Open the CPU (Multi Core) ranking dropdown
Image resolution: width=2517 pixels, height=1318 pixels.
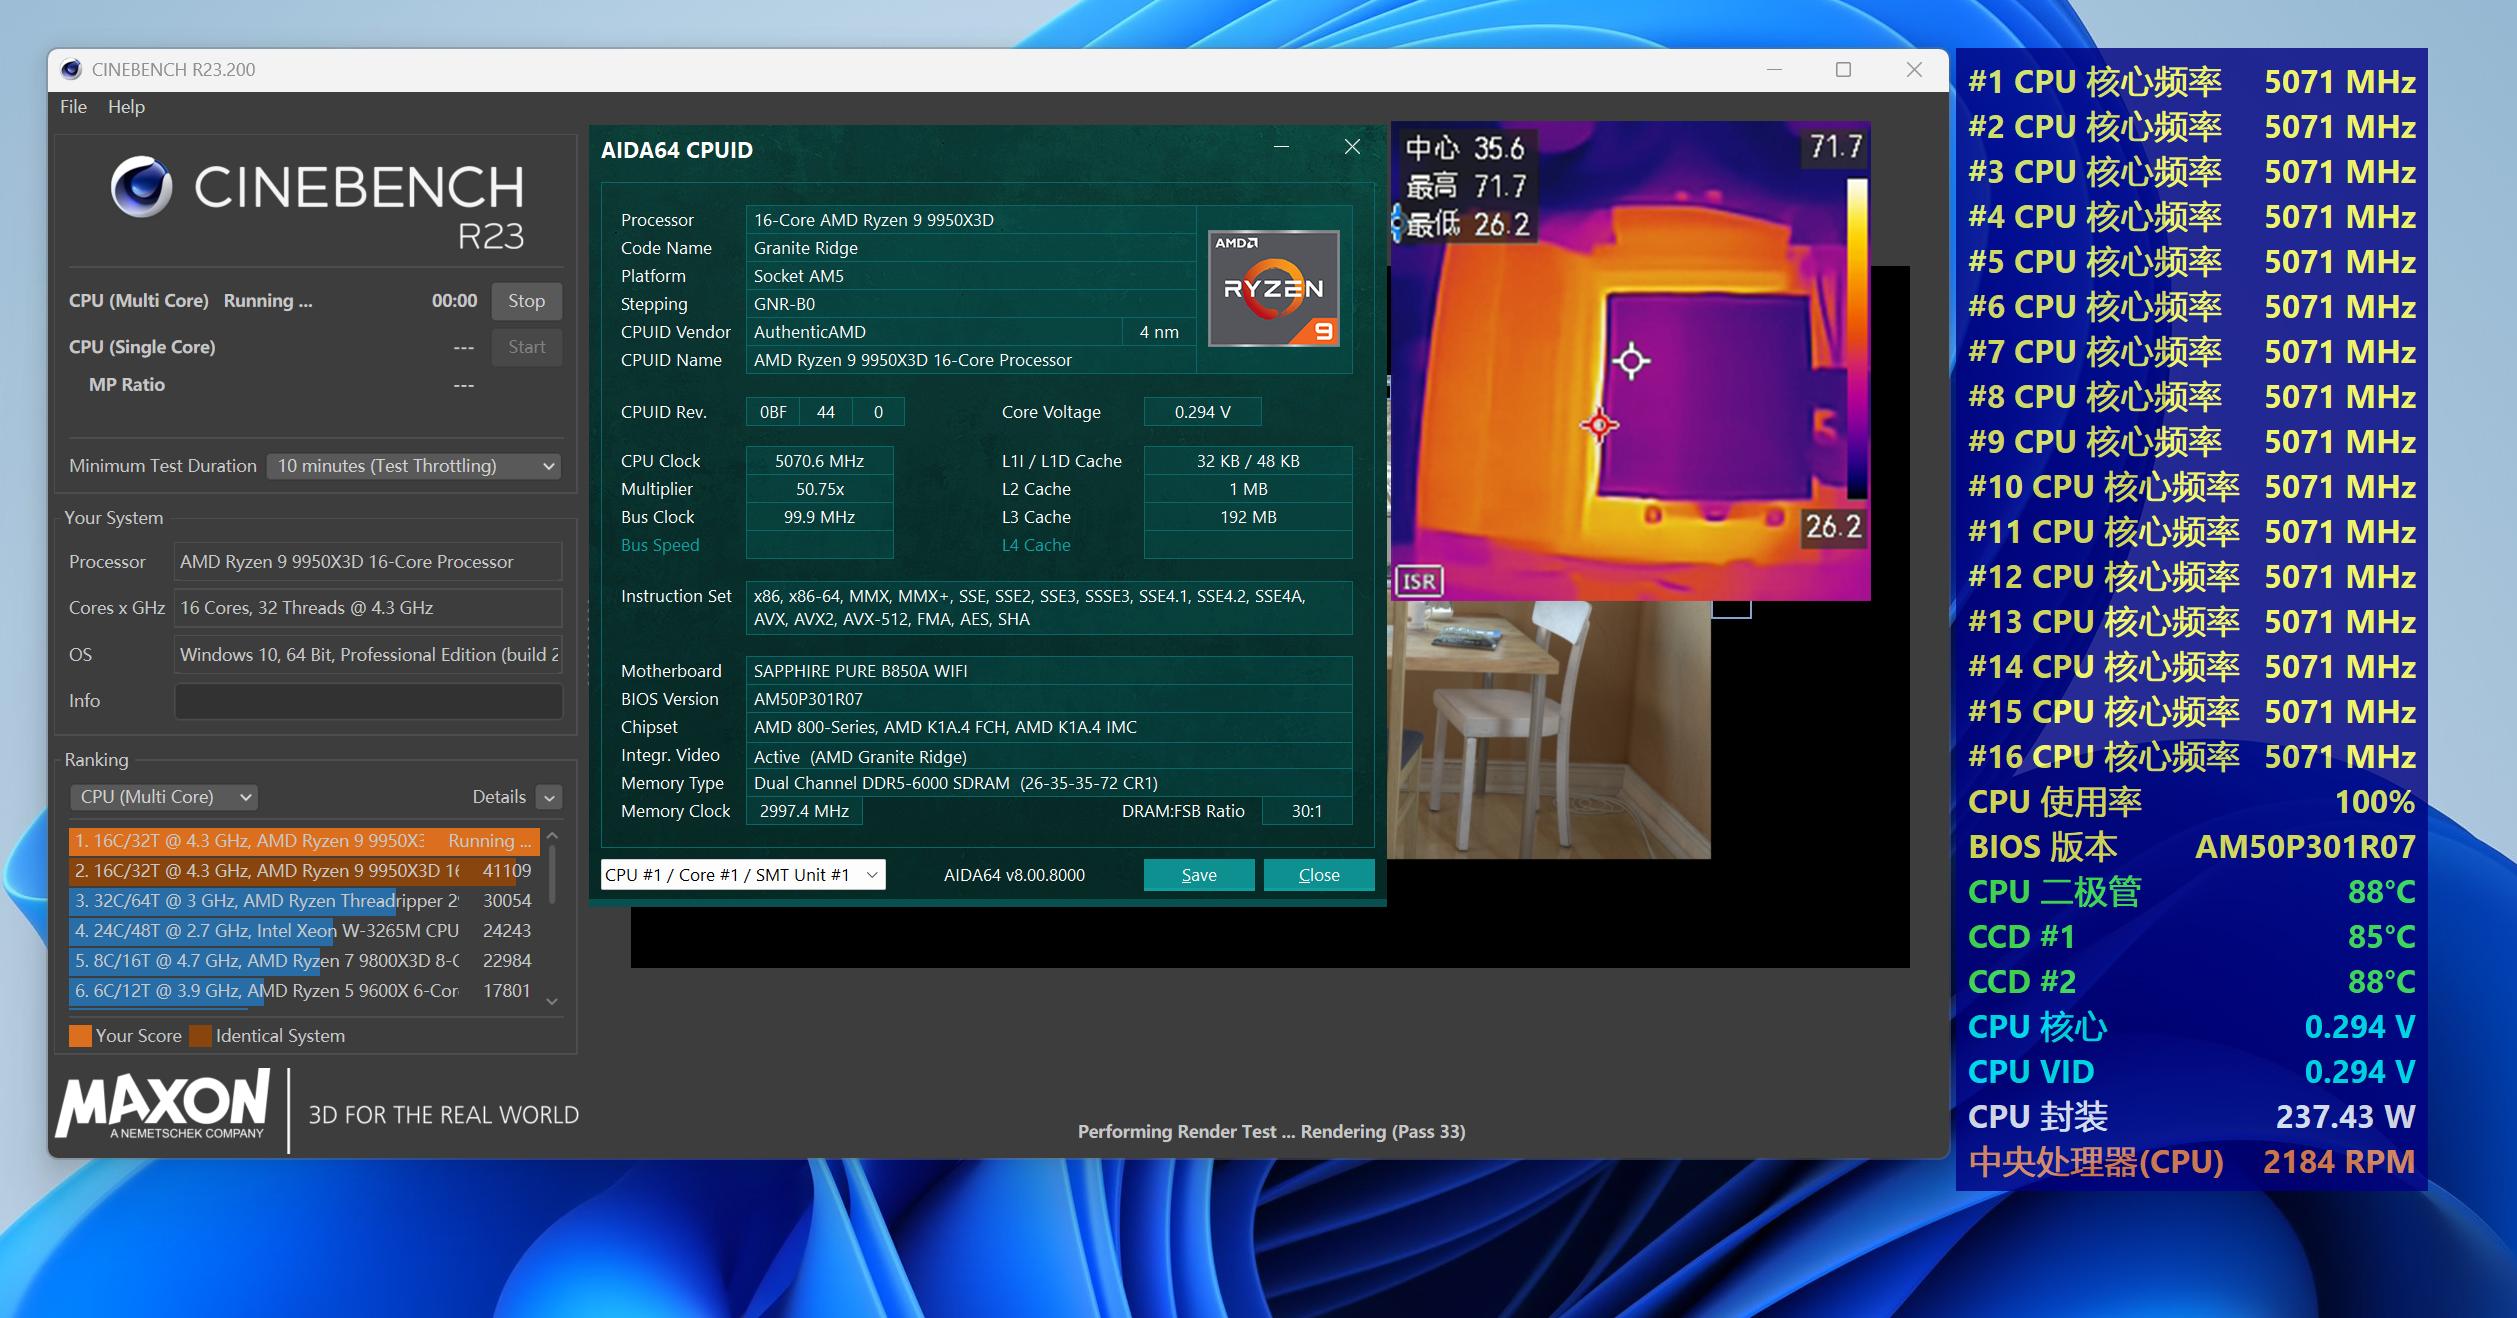coord(164,797)
